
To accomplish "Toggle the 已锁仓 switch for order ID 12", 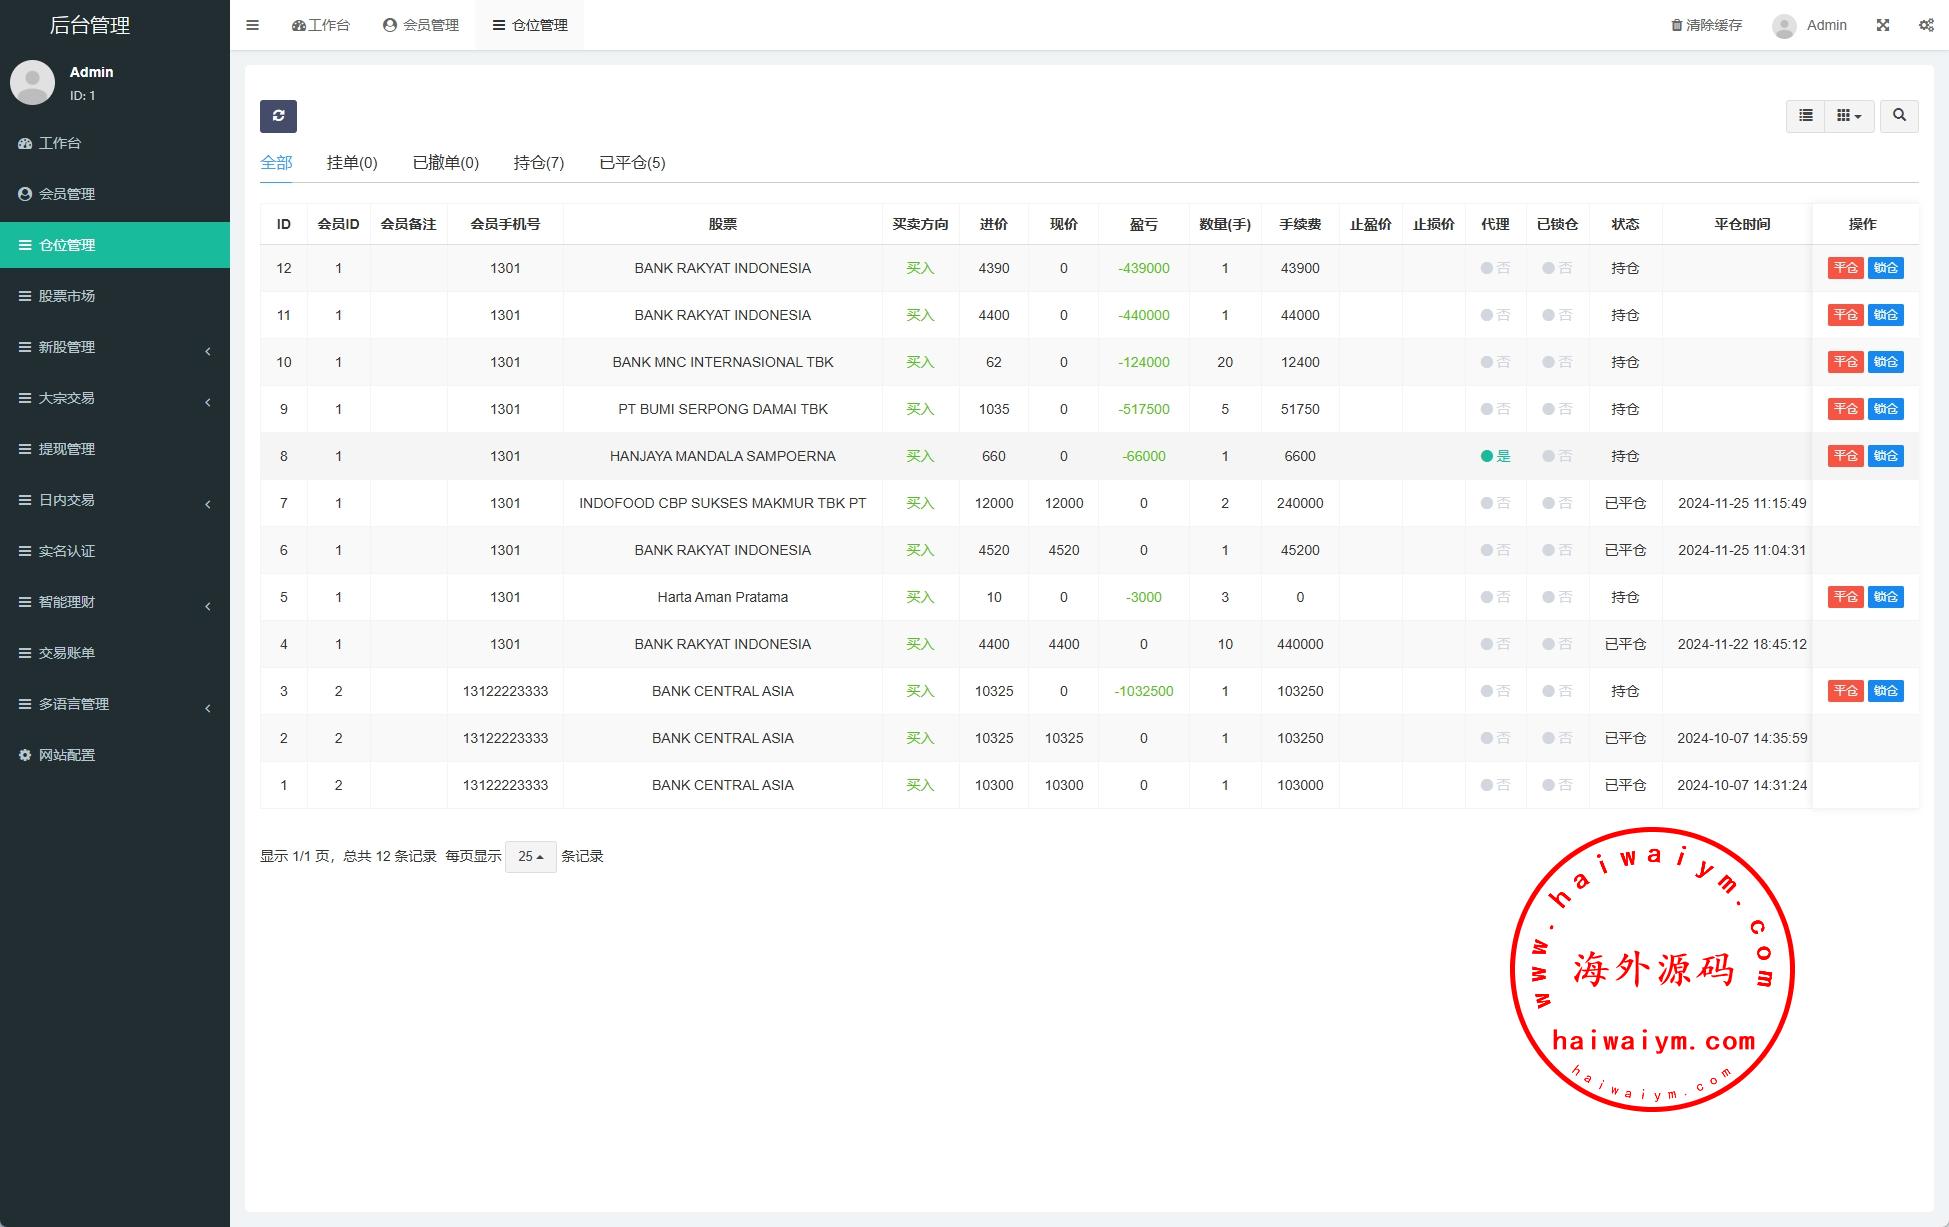I will click(1556, 268).
